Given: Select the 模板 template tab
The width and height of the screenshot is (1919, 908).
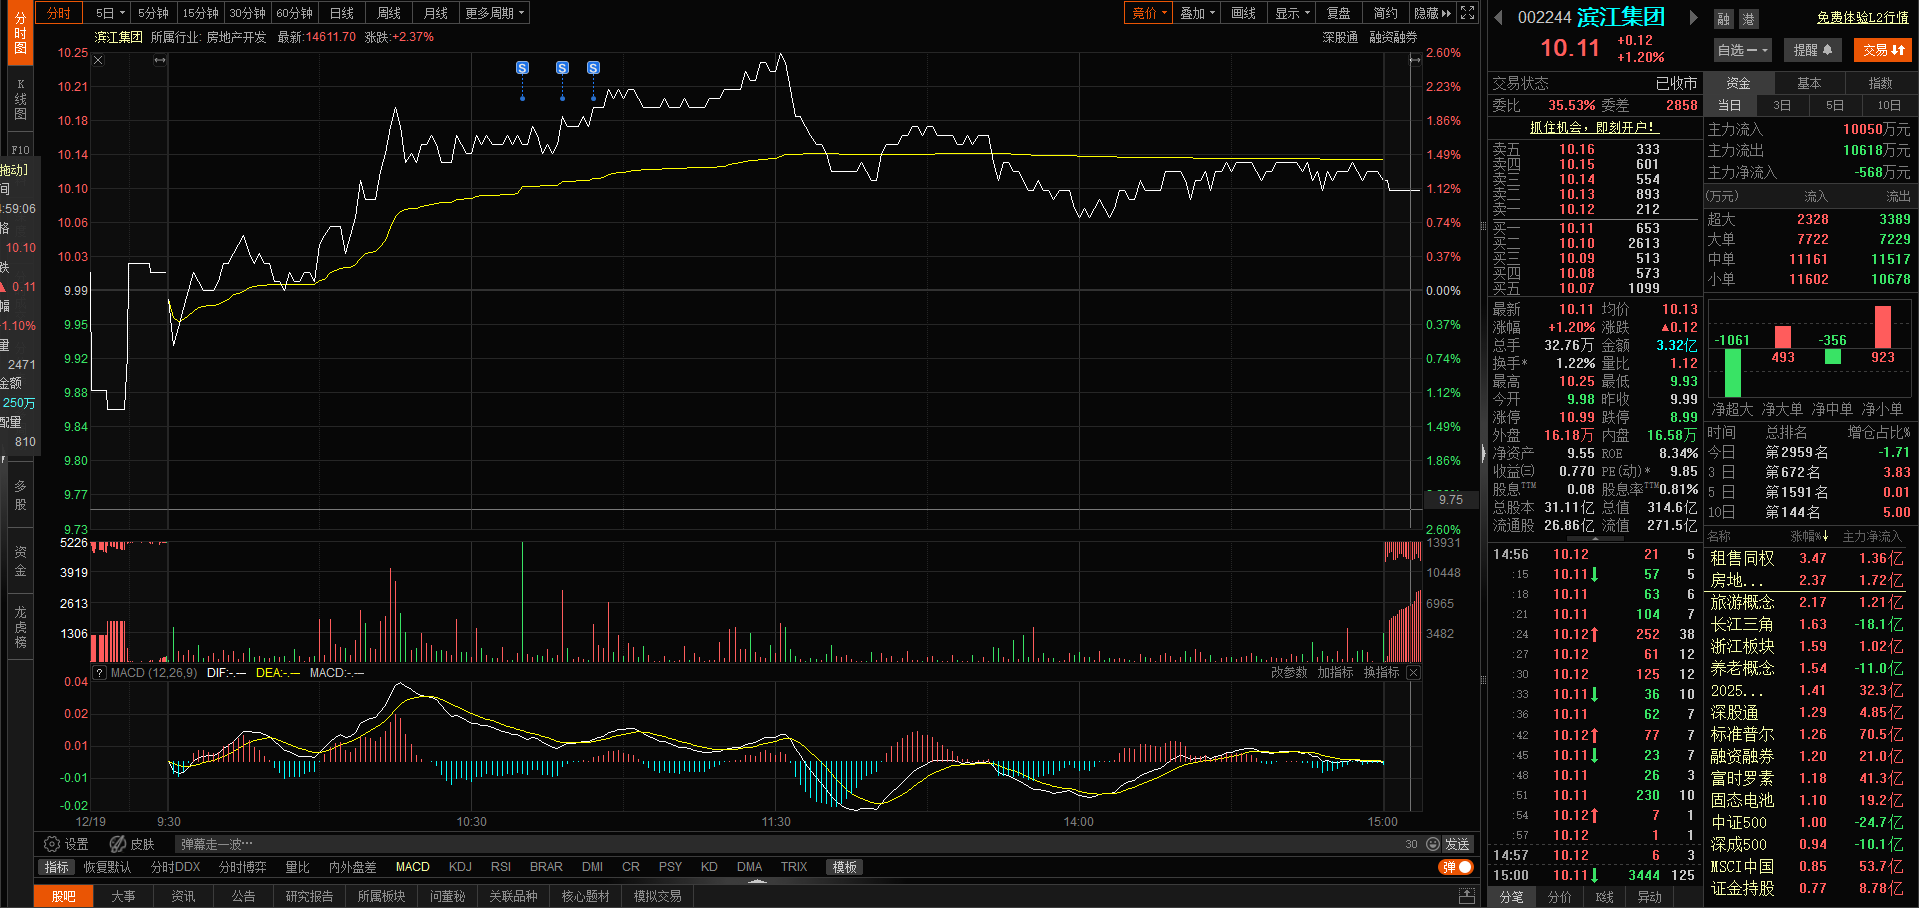Looking at the screenshot, I should [845, 867].
